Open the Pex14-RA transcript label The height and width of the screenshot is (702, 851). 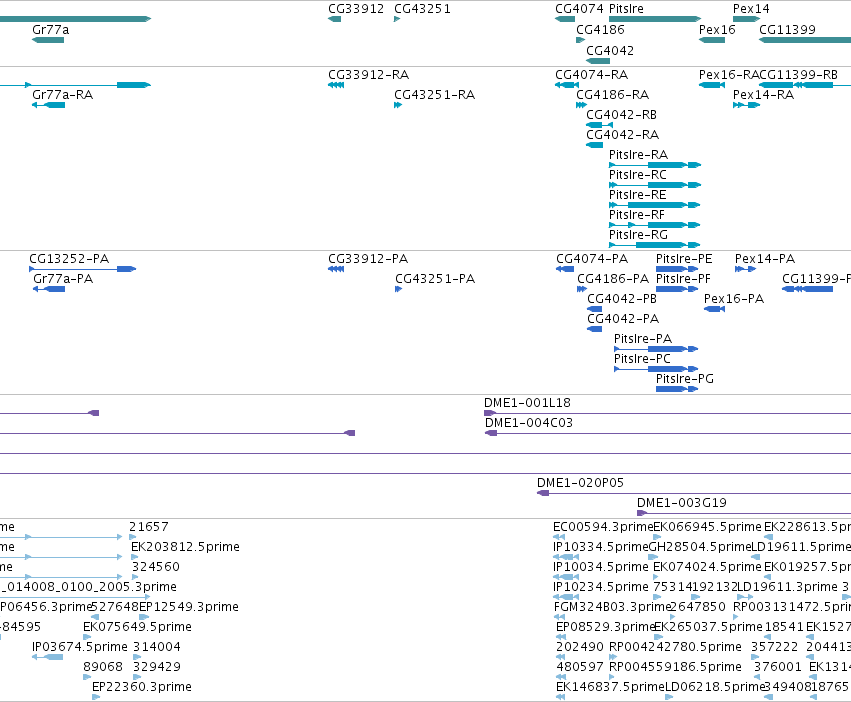[x=763, y=95]
